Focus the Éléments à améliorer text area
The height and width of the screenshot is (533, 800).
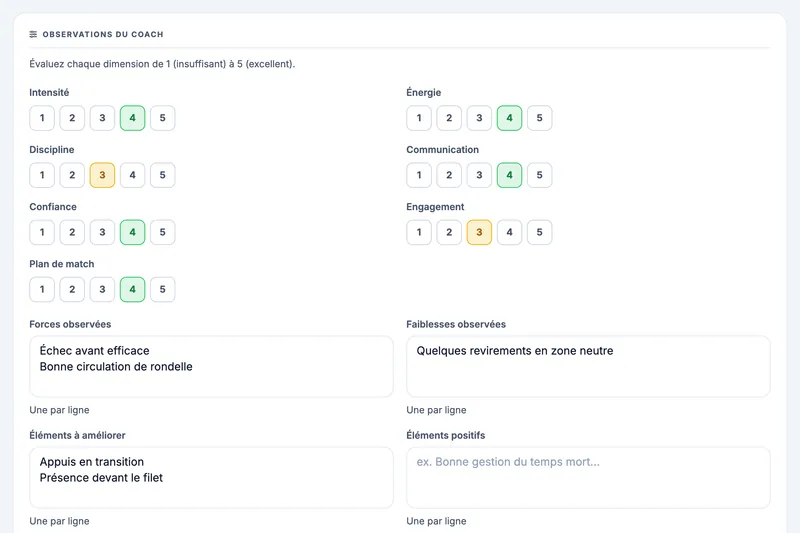point(211,477)
